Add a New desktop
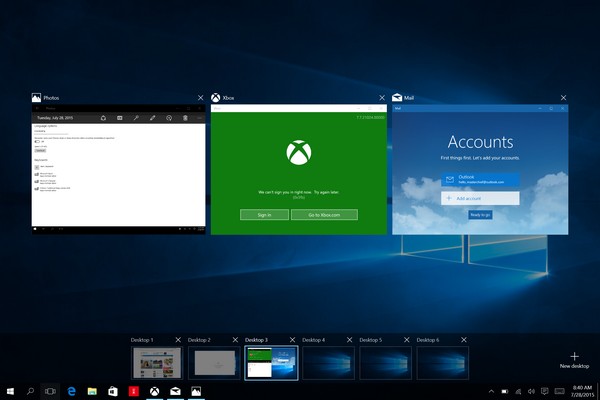The image size is (600, 400). (x=574, y=360)
